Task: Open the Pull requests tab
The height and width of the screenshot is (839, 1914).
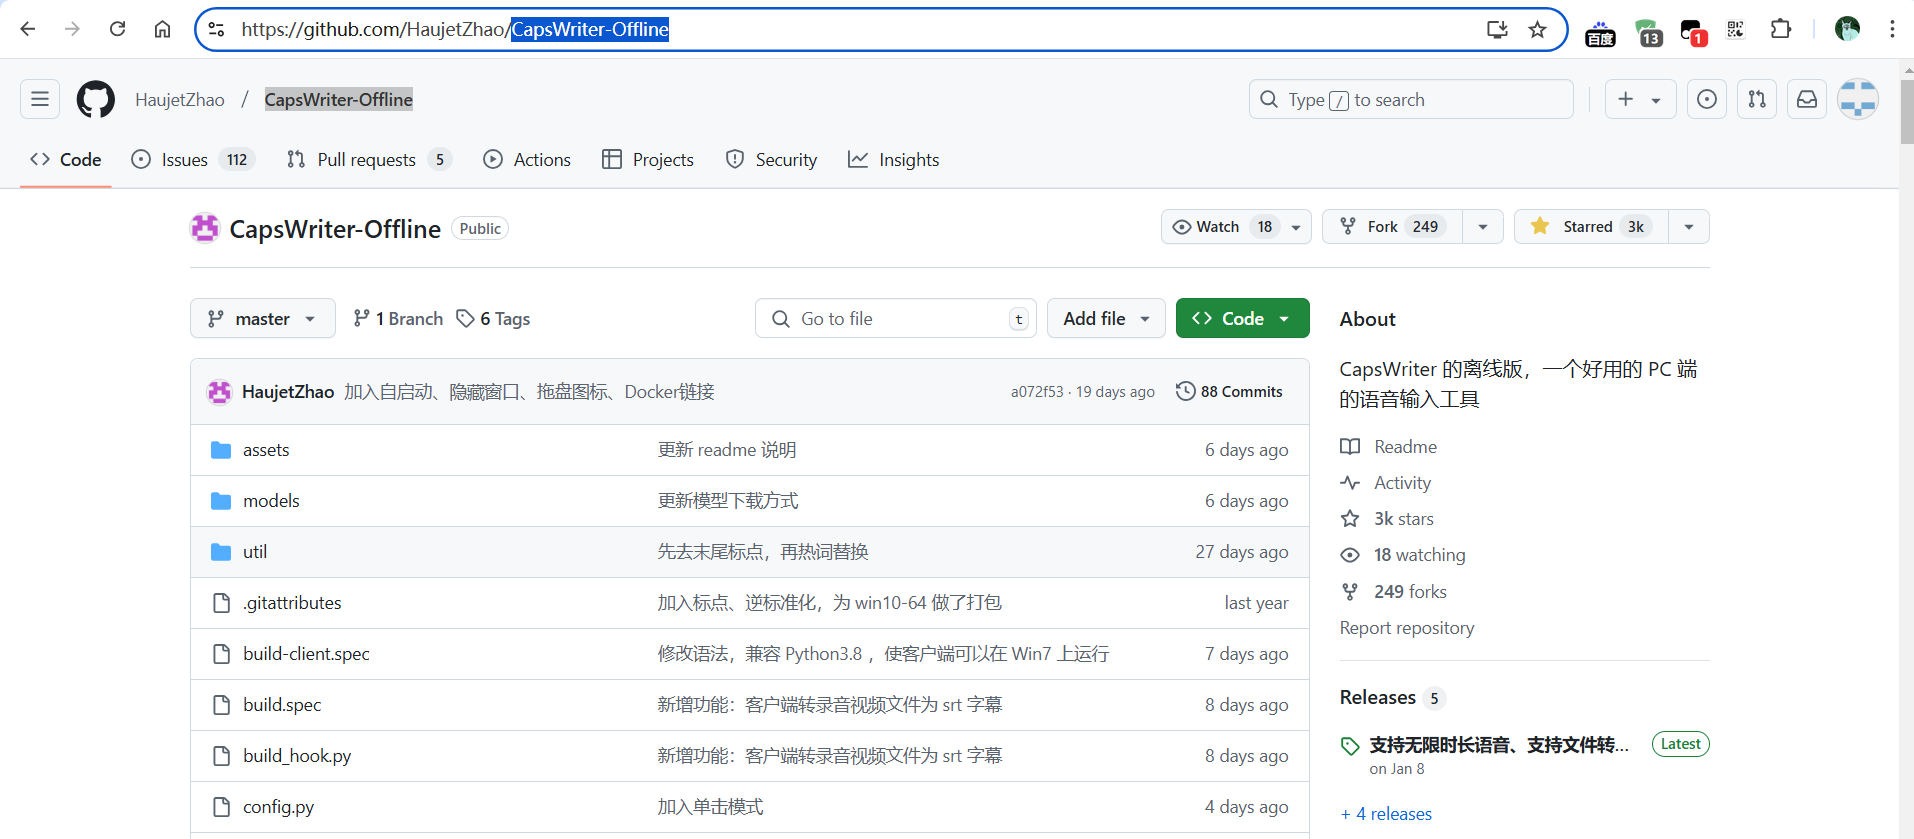Action: [x=369, y=160]
